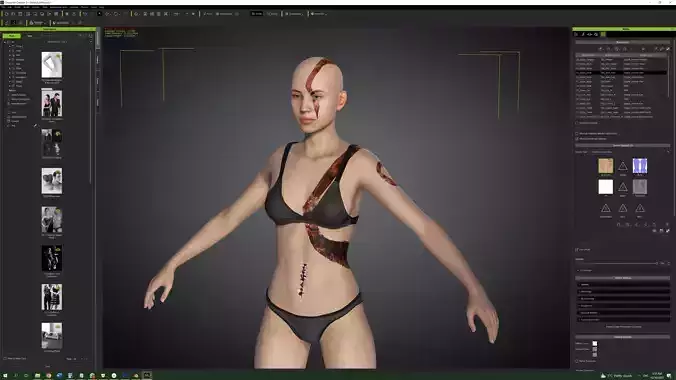Toggle the checkbox under the color swatches
676x380 pixels.
(x=577, y=361)
